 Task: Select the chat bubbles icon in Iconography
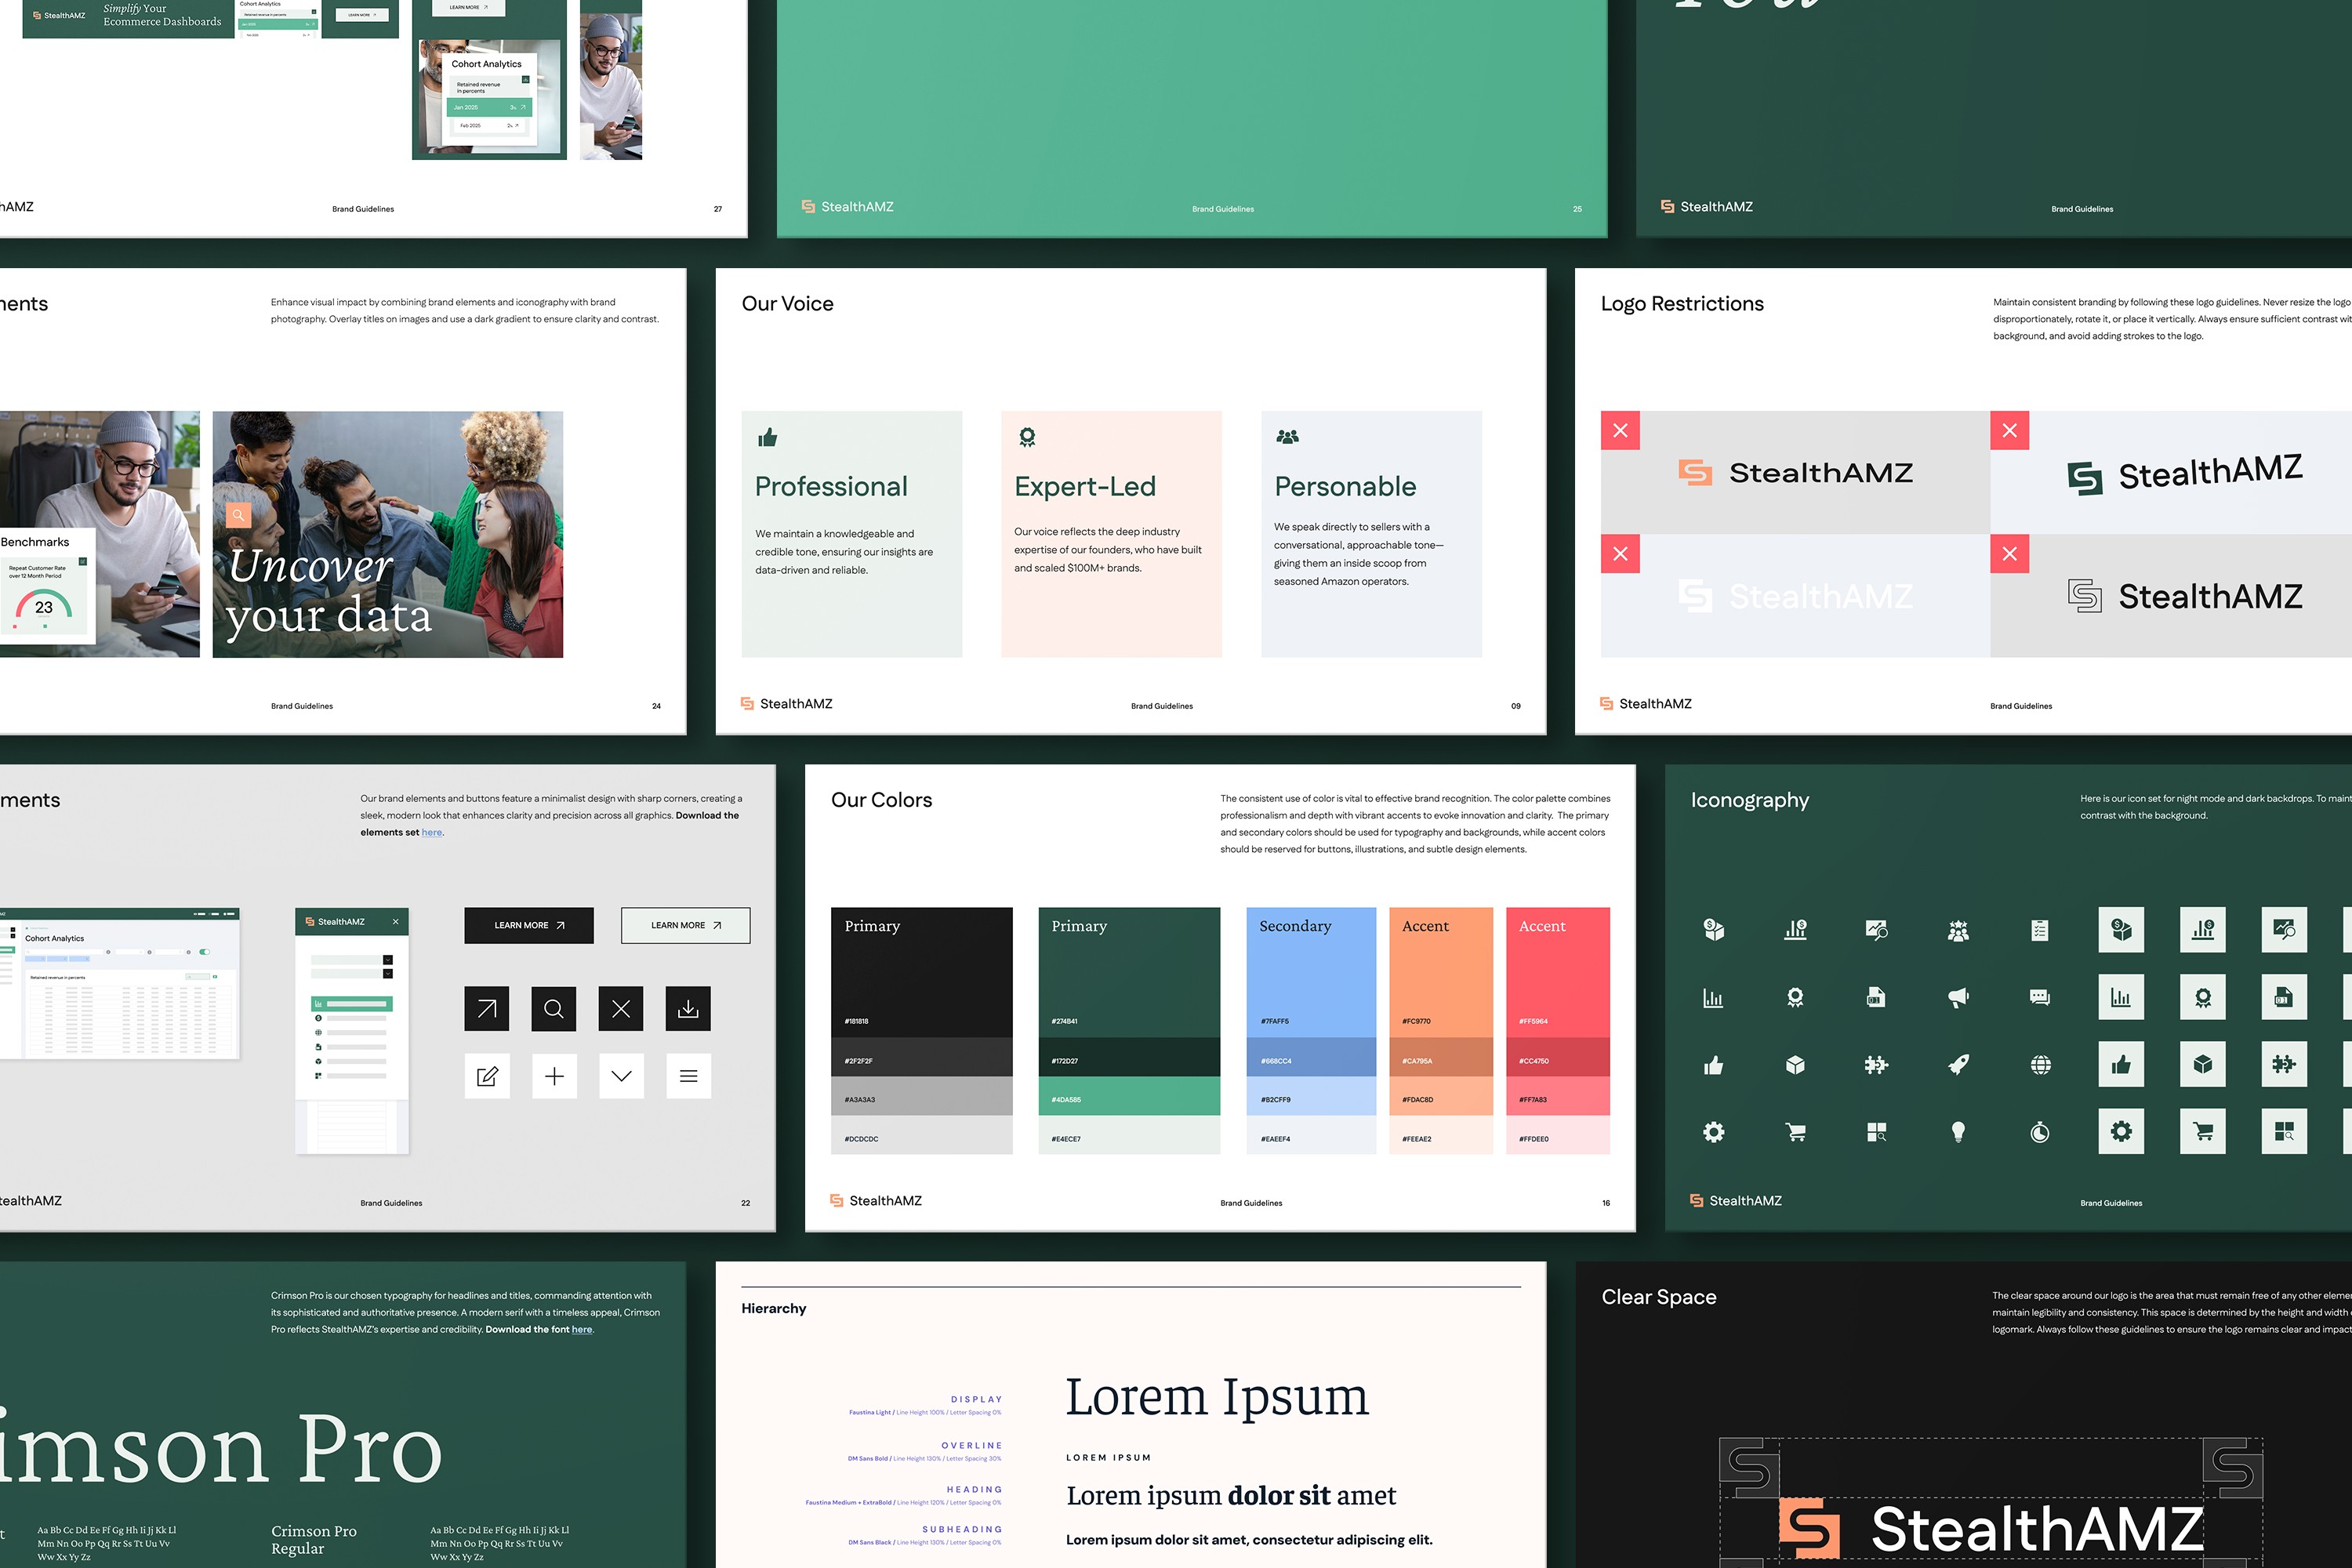[x=2040, y=997]
